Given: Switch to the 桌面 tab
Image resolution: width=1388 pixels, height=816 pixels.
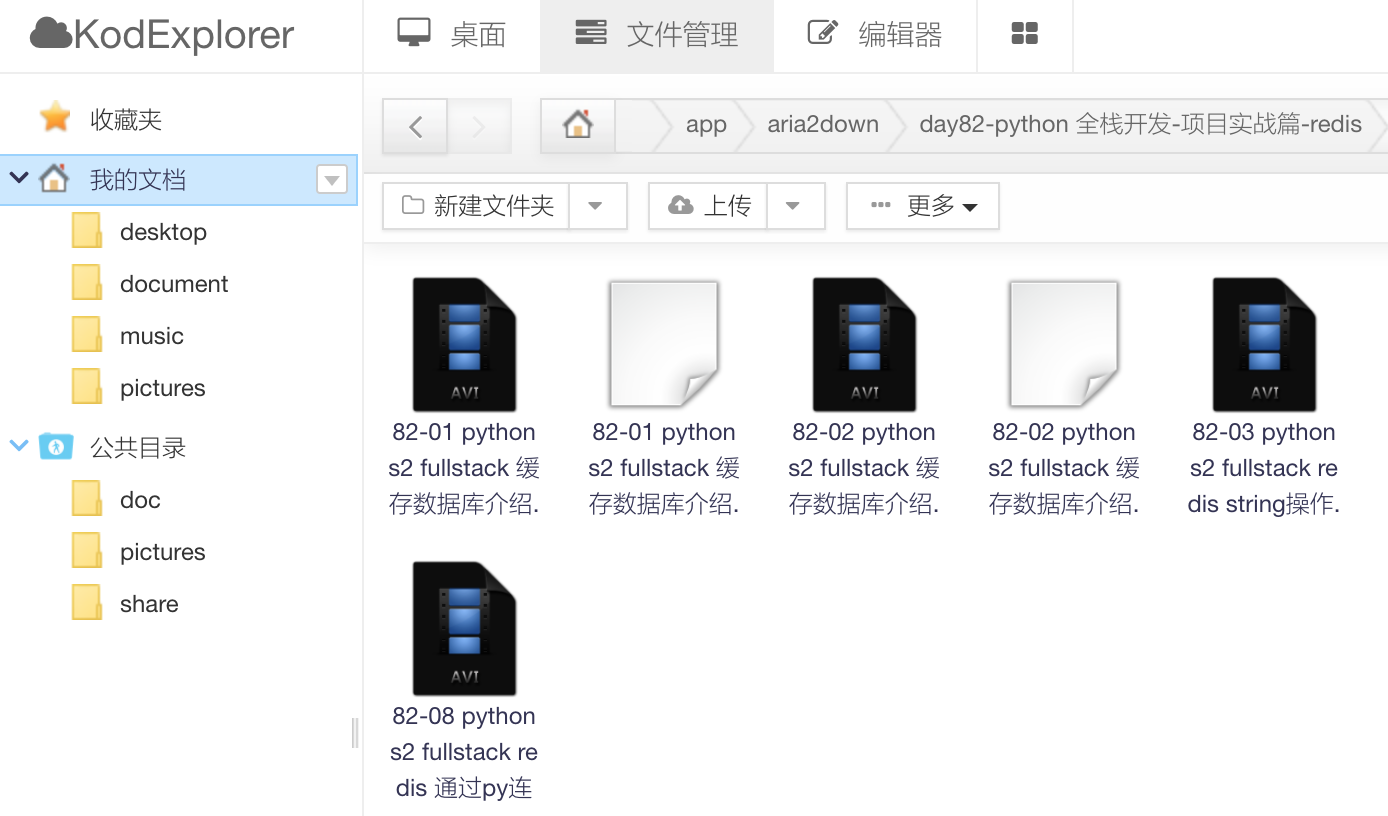Looking at the screenshot, I should [x=452, y=35].
